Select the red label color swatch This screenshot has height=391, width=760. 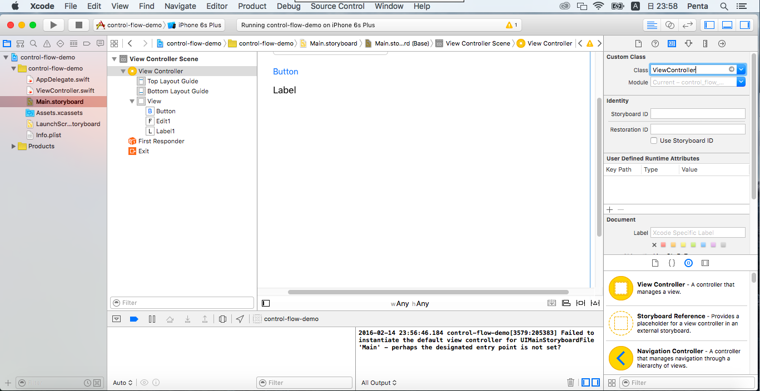click(x=664, y=245)
